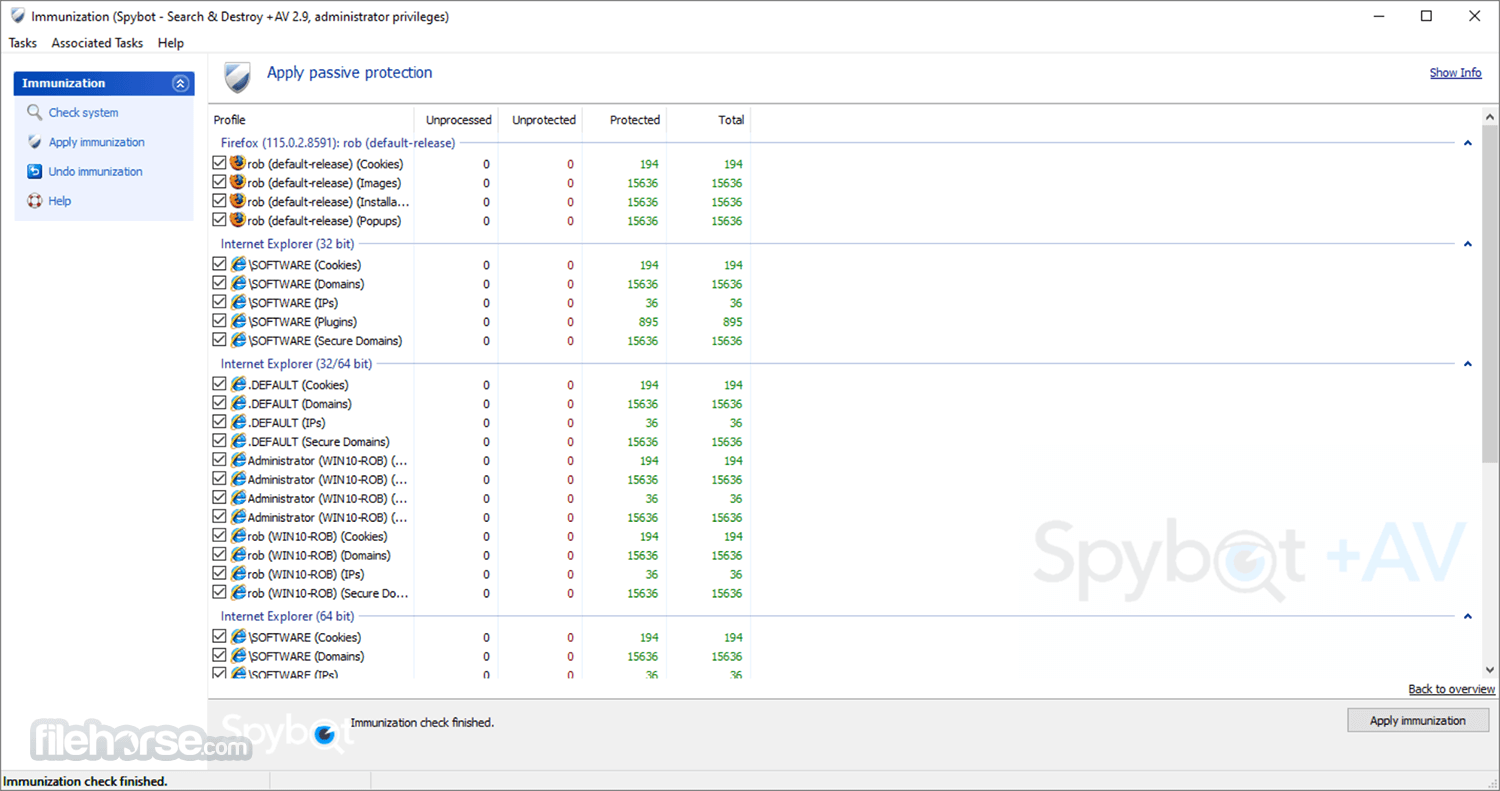Click the Help lifebuoy icon in sidebar

point(35,200)
